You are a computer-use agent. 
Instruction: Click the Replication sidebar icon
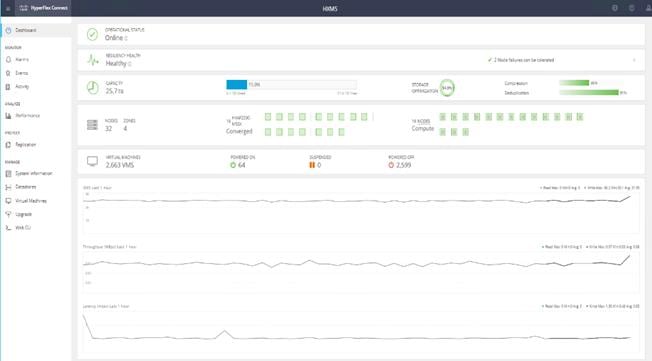coord(8,145)
